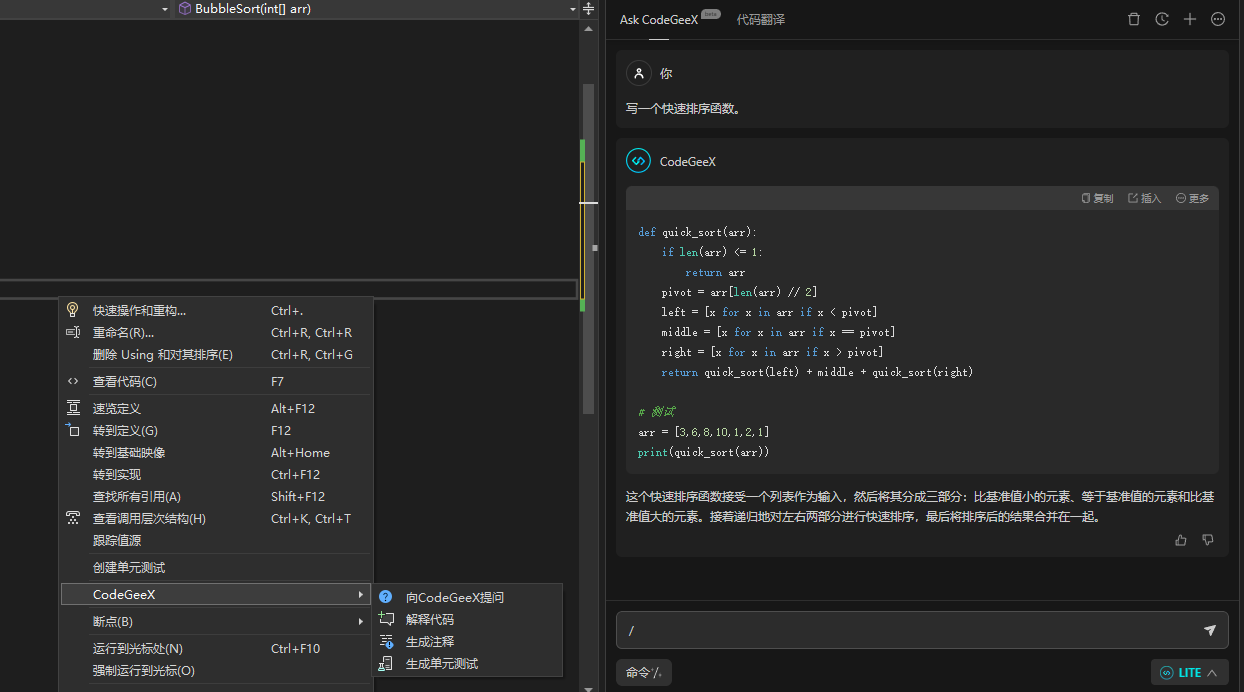
Task: Clear chat history with the trash icon
Action: point(1133,18)
